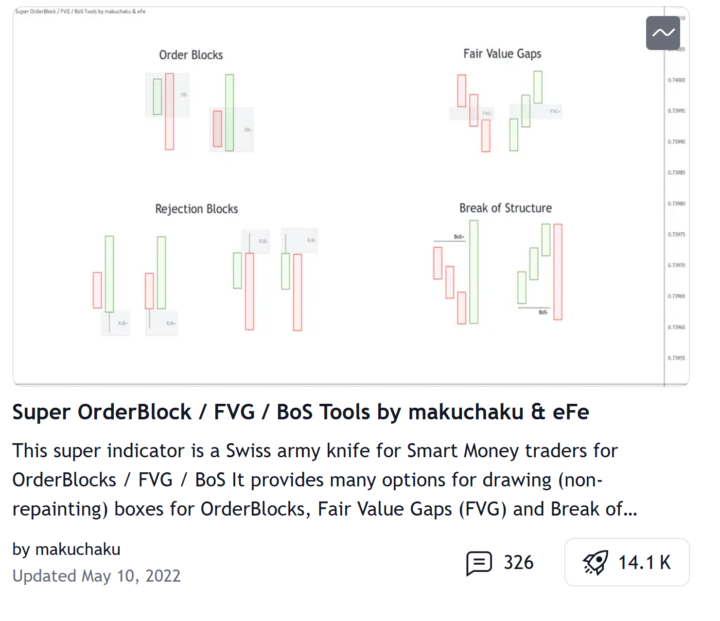Screen dimensions: 720x621
Task: Select the Fair Value Gaps heading in preview
Action: click(502, 53)
